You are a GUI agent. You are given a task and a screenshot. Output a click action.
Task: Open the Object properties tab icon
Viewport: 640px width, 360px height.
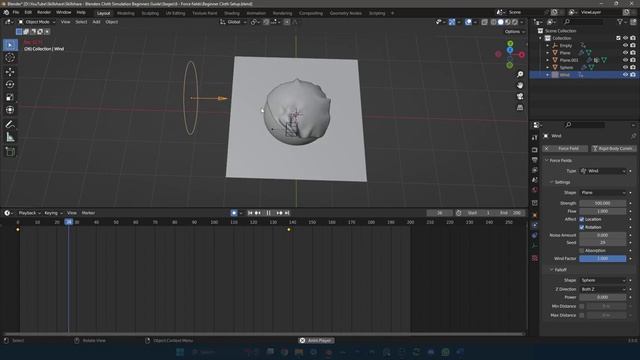(x=535, y=215)
